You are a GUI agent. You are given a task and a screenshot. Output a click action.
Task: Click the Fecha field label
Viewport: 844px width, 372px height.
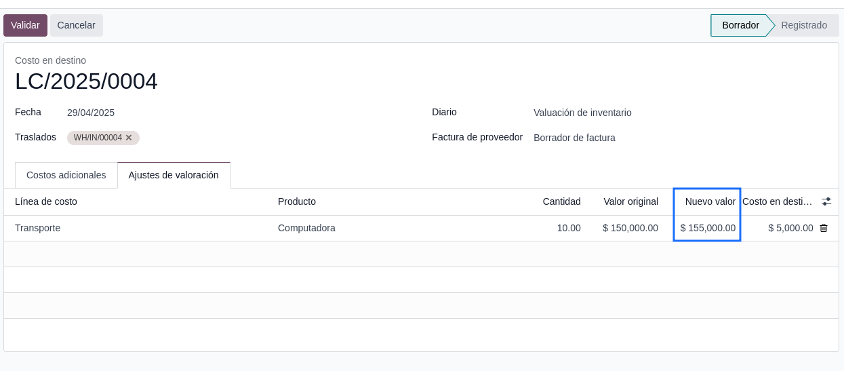(28, 112)
